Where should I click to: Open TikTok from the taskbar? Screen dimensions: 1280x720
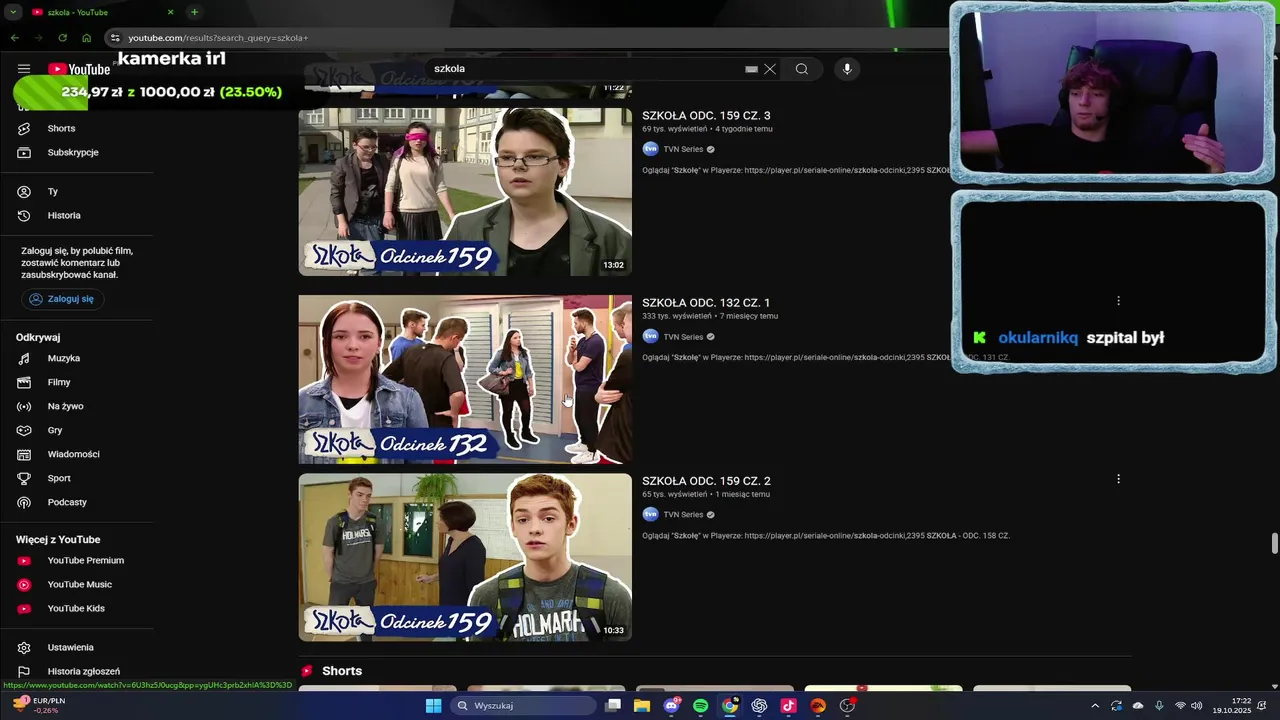(x=788, y=705)
